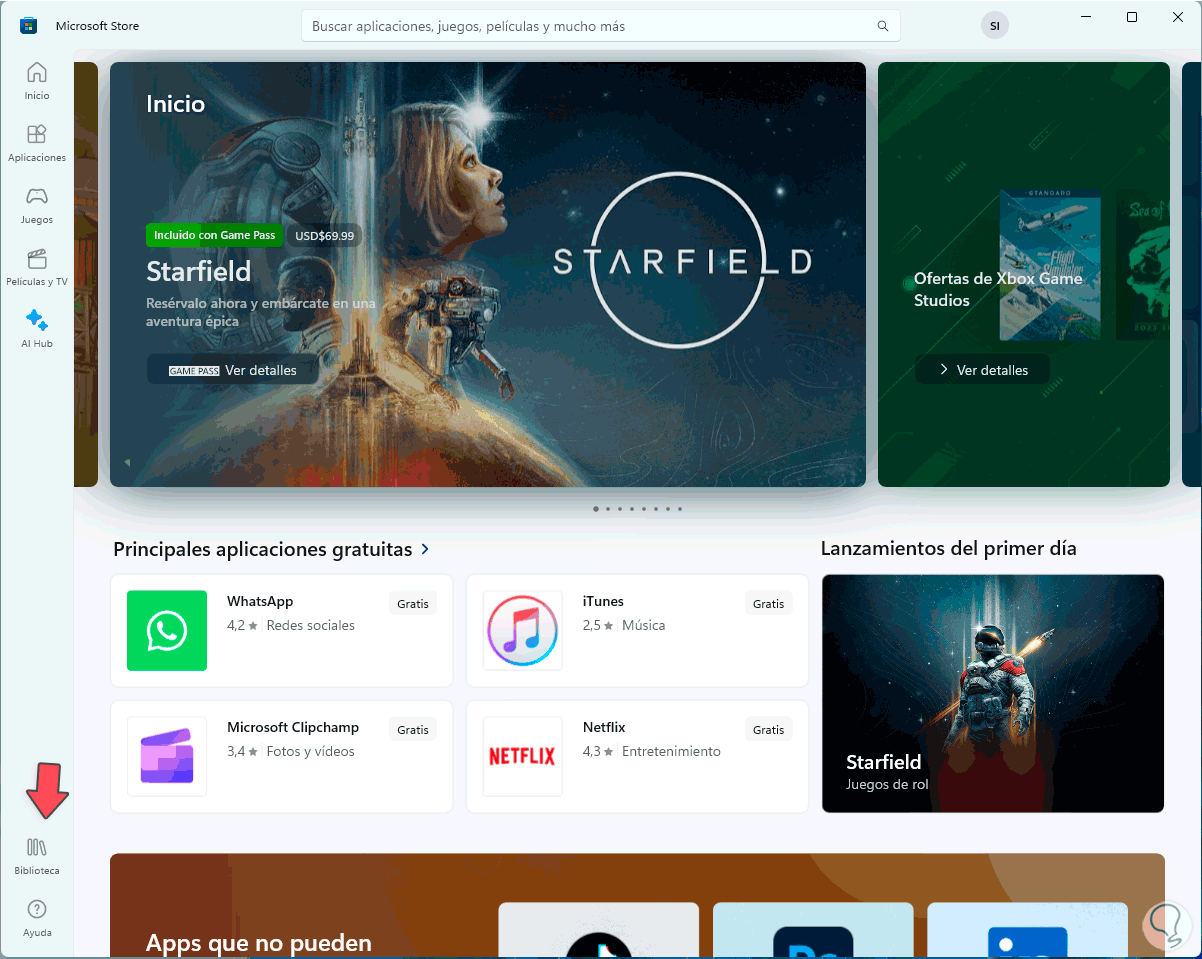Click Lanzamientos del primer día heading
1202x959 pixels.
coord(948,548)
